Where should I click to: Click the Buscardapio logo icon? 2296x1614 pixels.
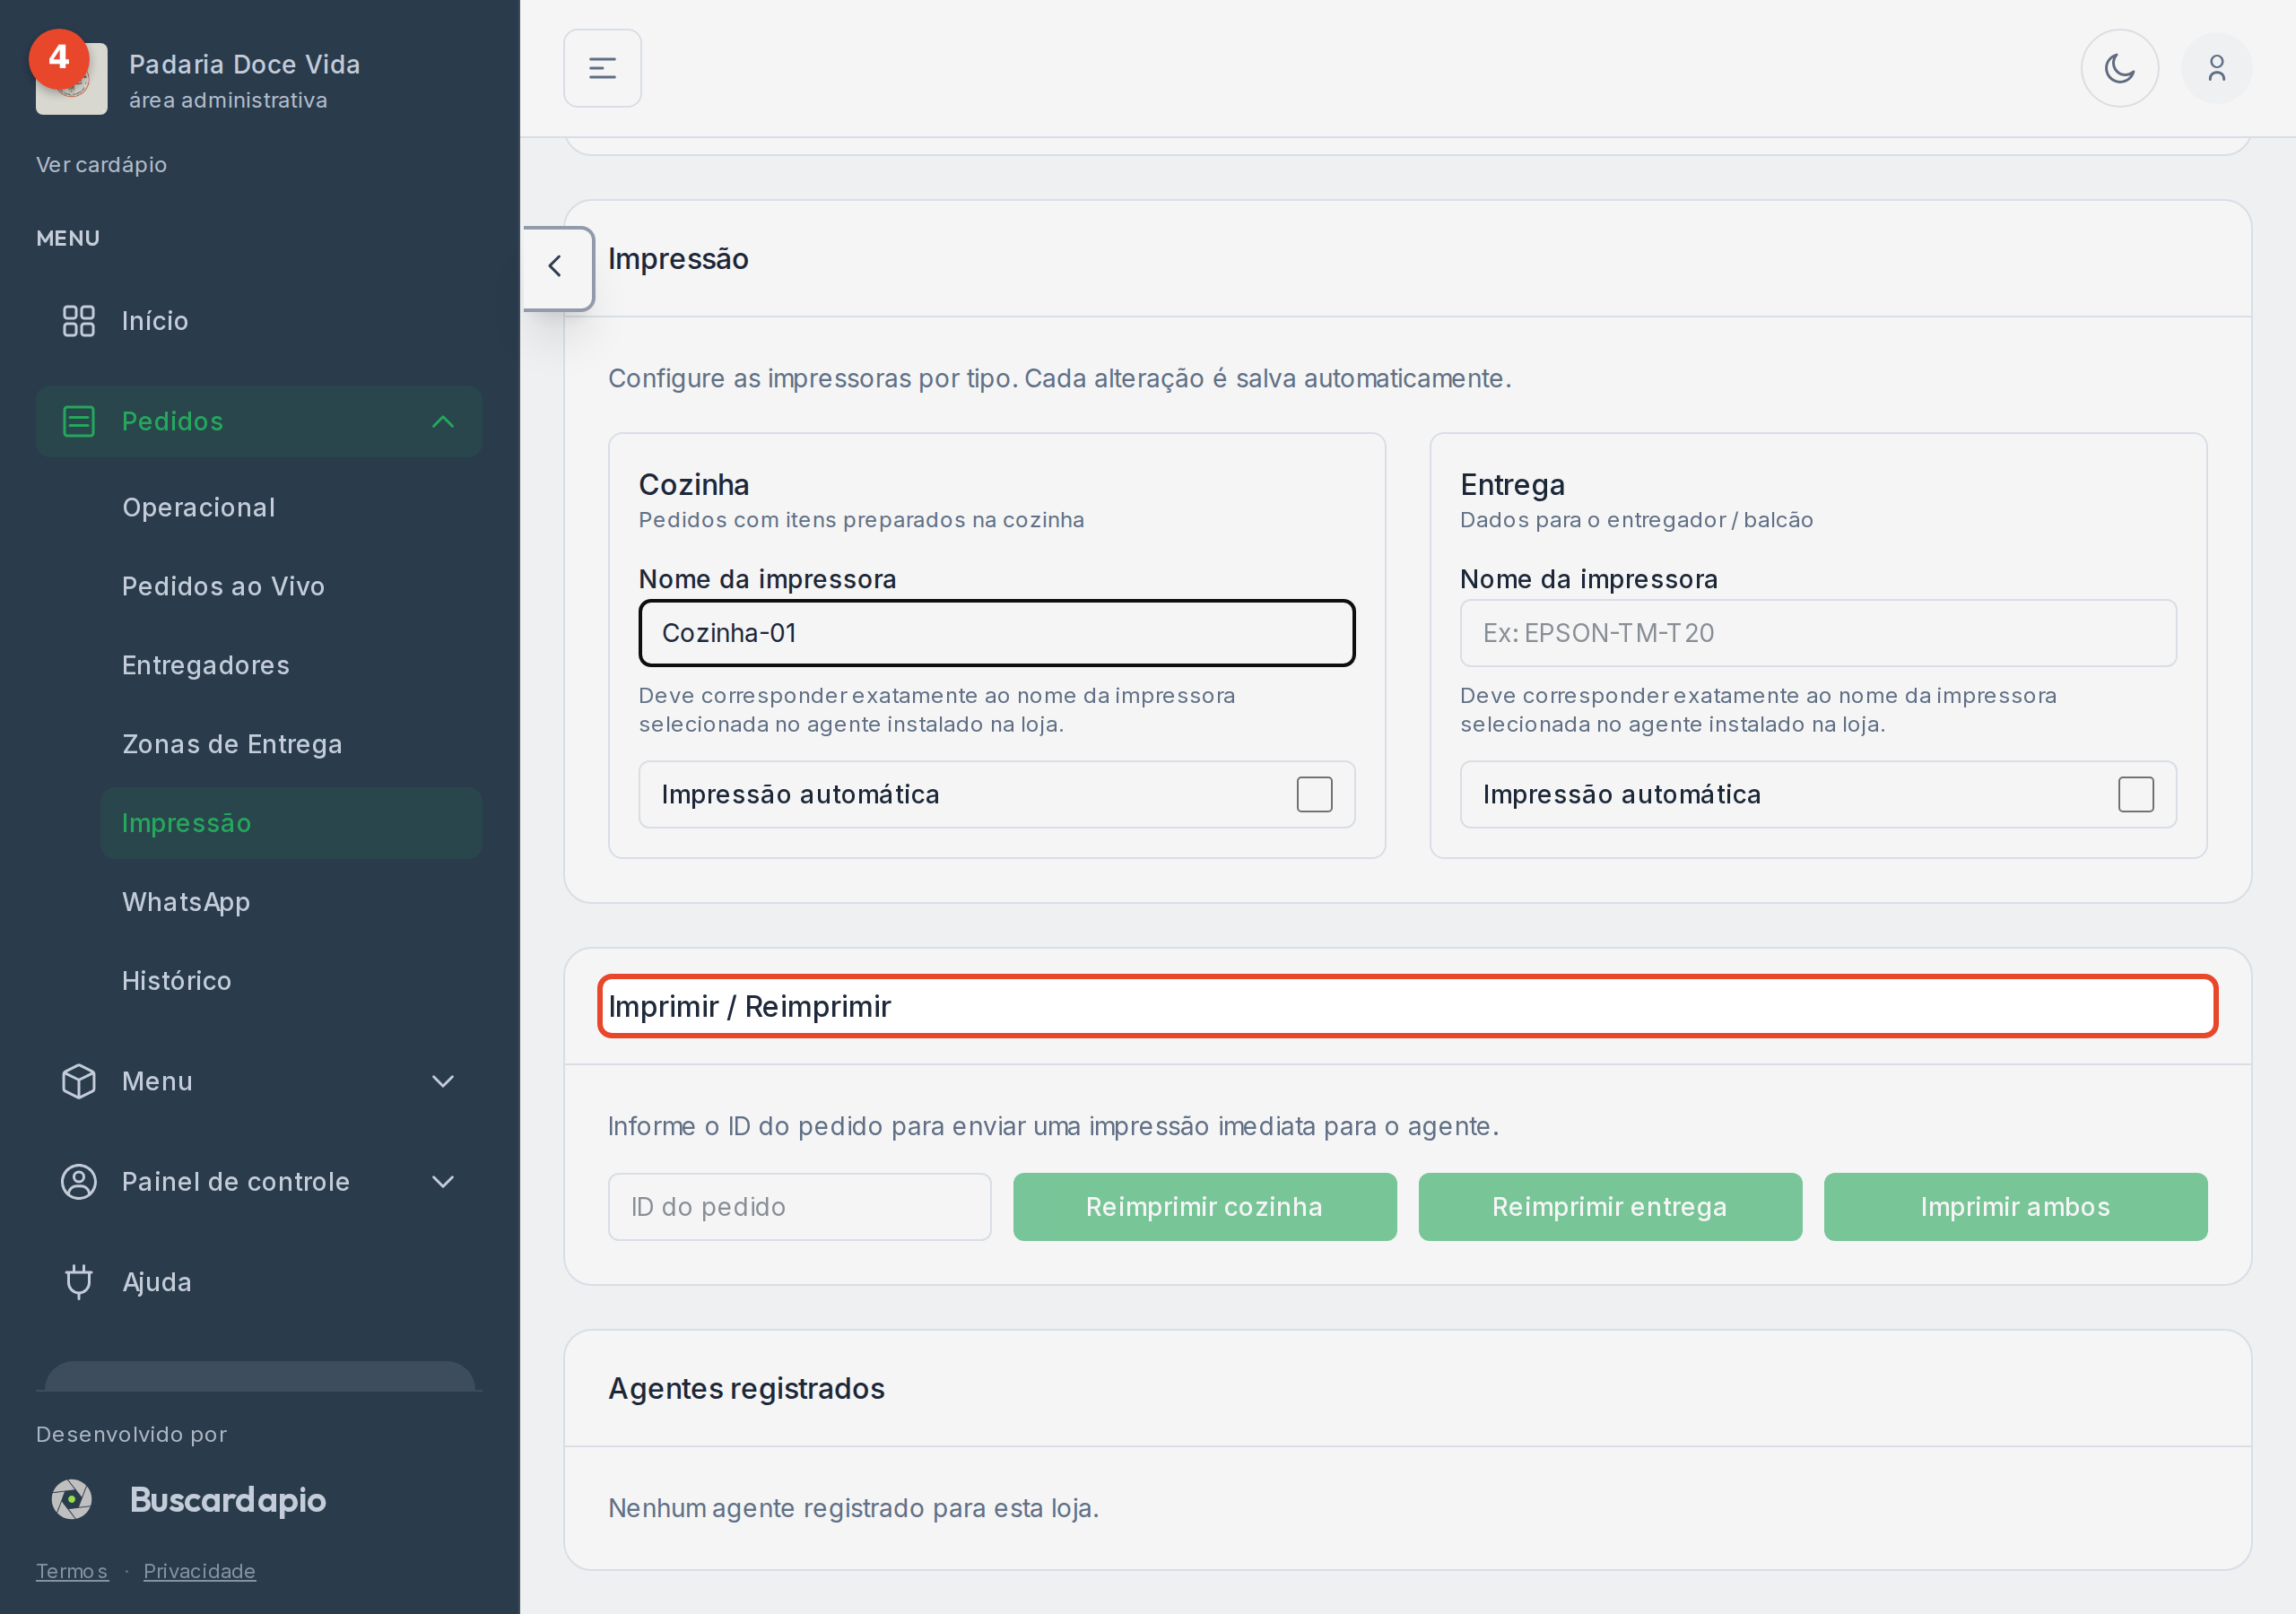tap(72, 1499)
